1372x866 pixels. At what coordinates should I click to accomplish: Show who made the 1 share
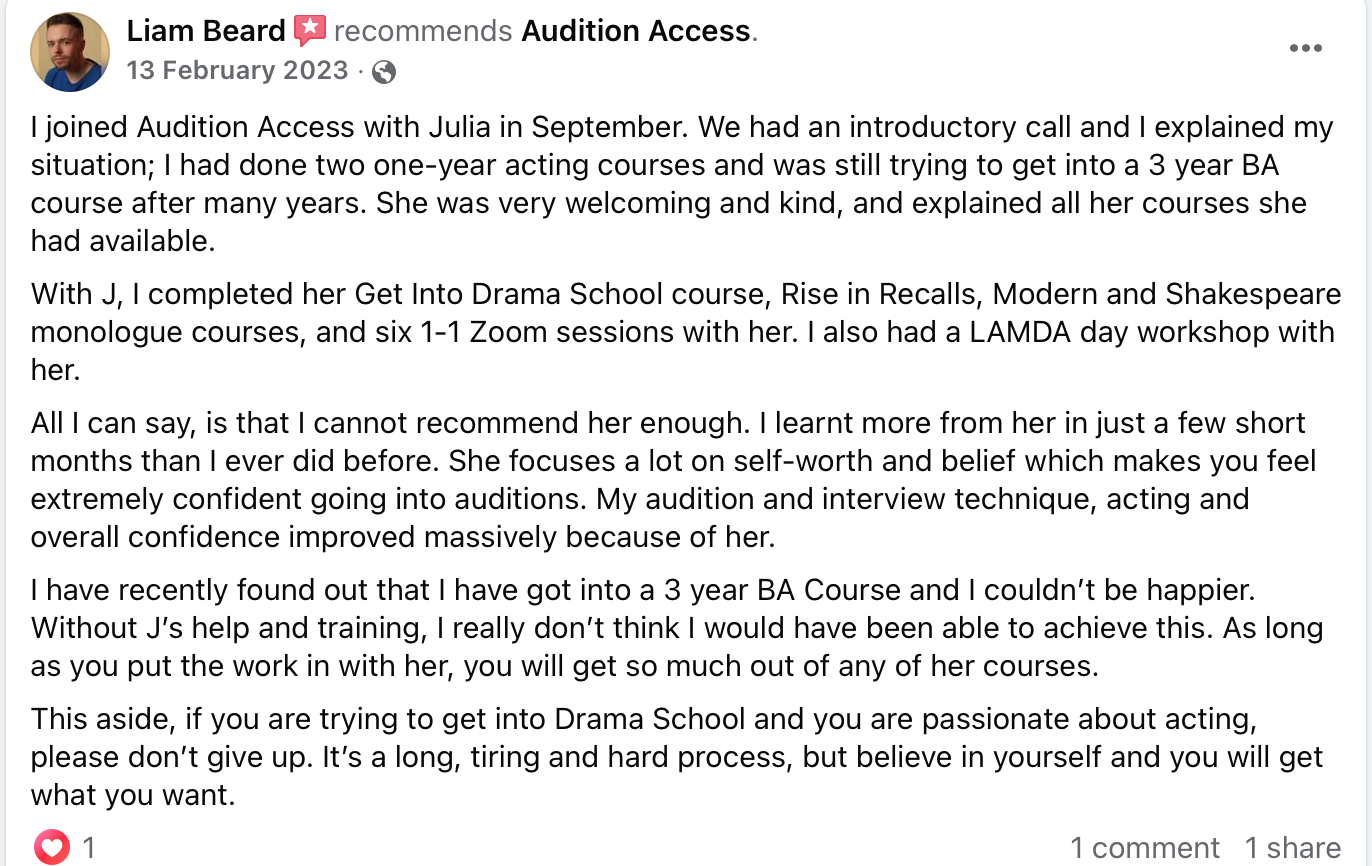pos(1292,848)
